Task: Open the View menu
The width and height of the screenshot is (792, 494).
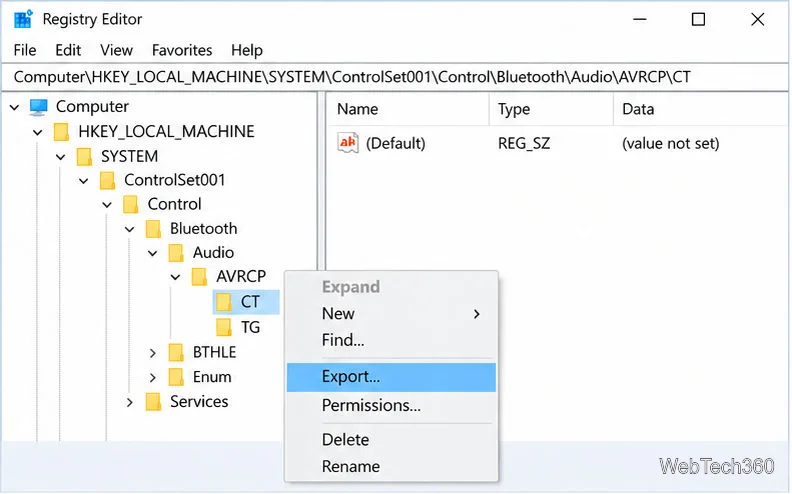Action: point(116,50)
